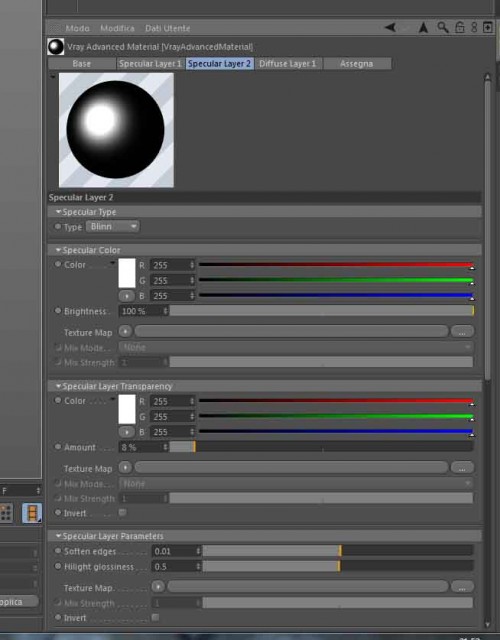The height and width of the screenshot is (640, 500).
Task: Click the Specular Color texture map bar
Action: (291, 331)
